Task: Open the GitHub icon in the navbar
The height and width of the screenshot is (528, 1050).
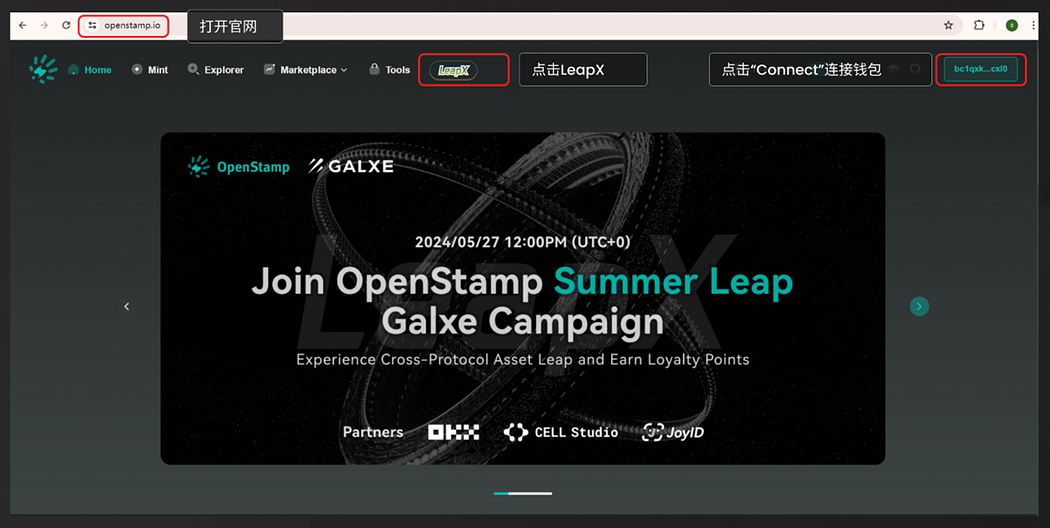Action: coord(915,69)
